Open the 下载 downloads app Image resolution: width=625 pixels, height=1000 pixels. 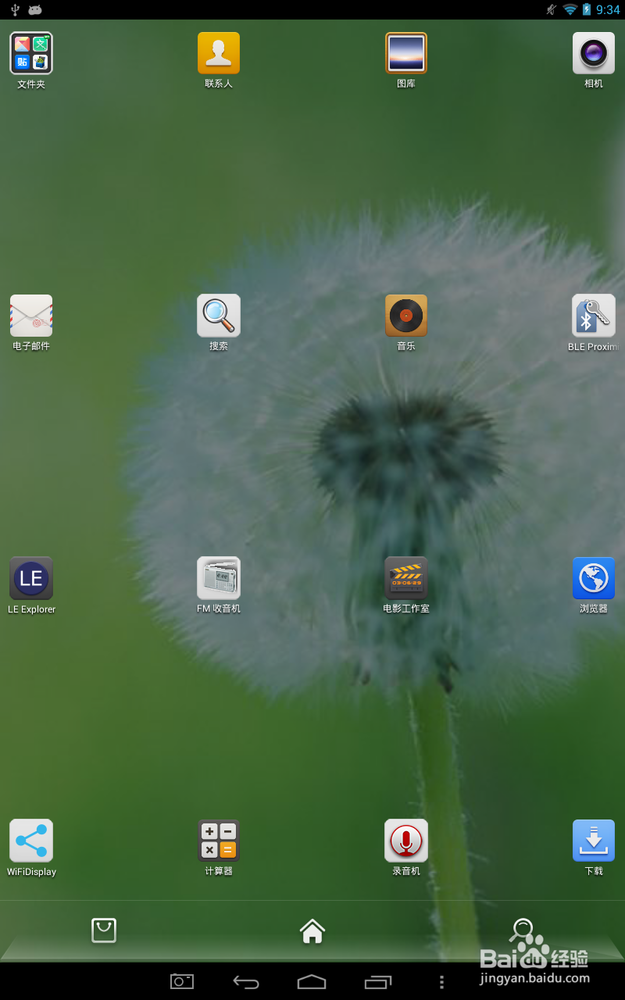coord(593,841)
